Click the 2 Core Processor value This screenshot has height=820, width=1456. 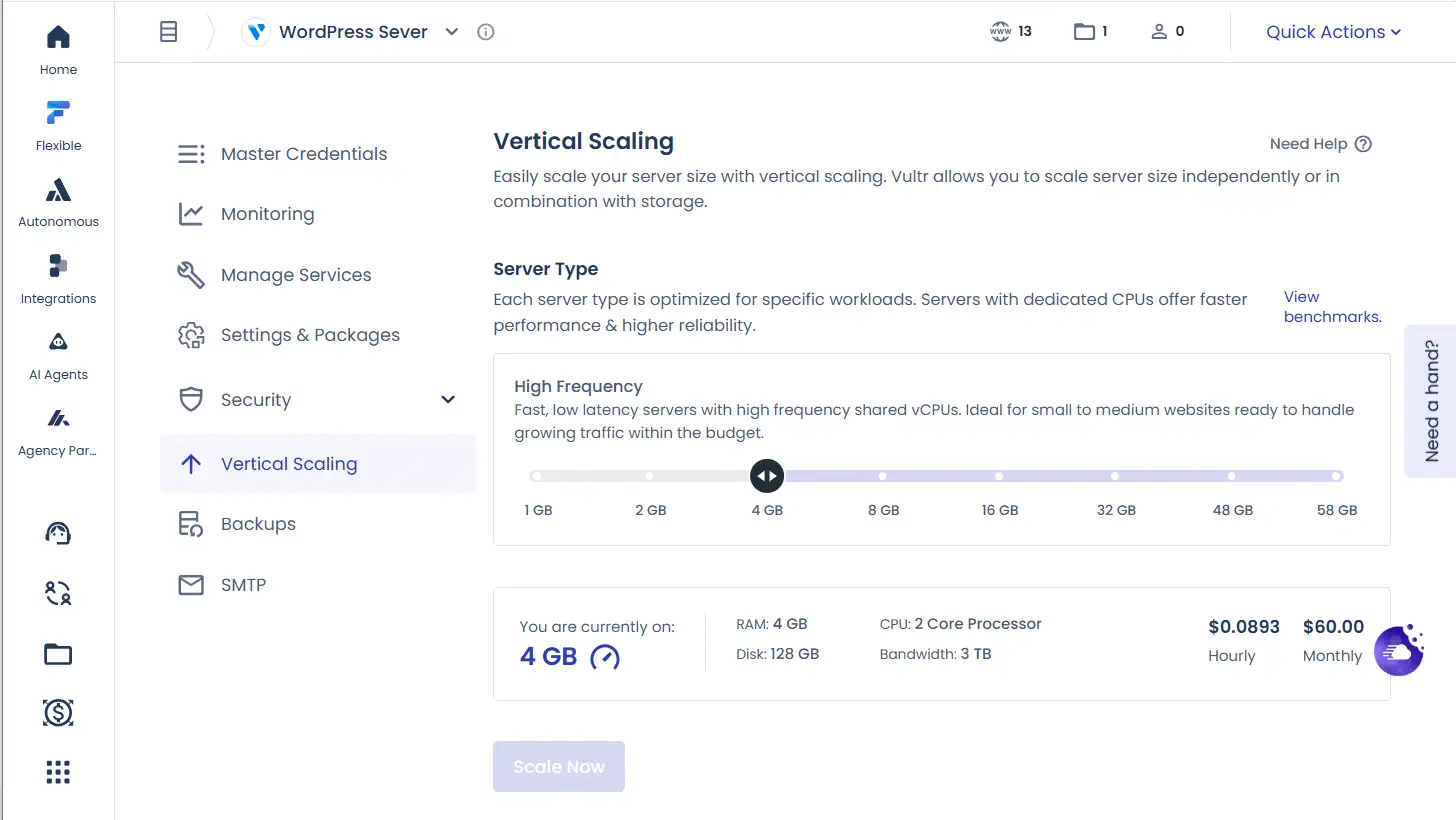(978, 624)
